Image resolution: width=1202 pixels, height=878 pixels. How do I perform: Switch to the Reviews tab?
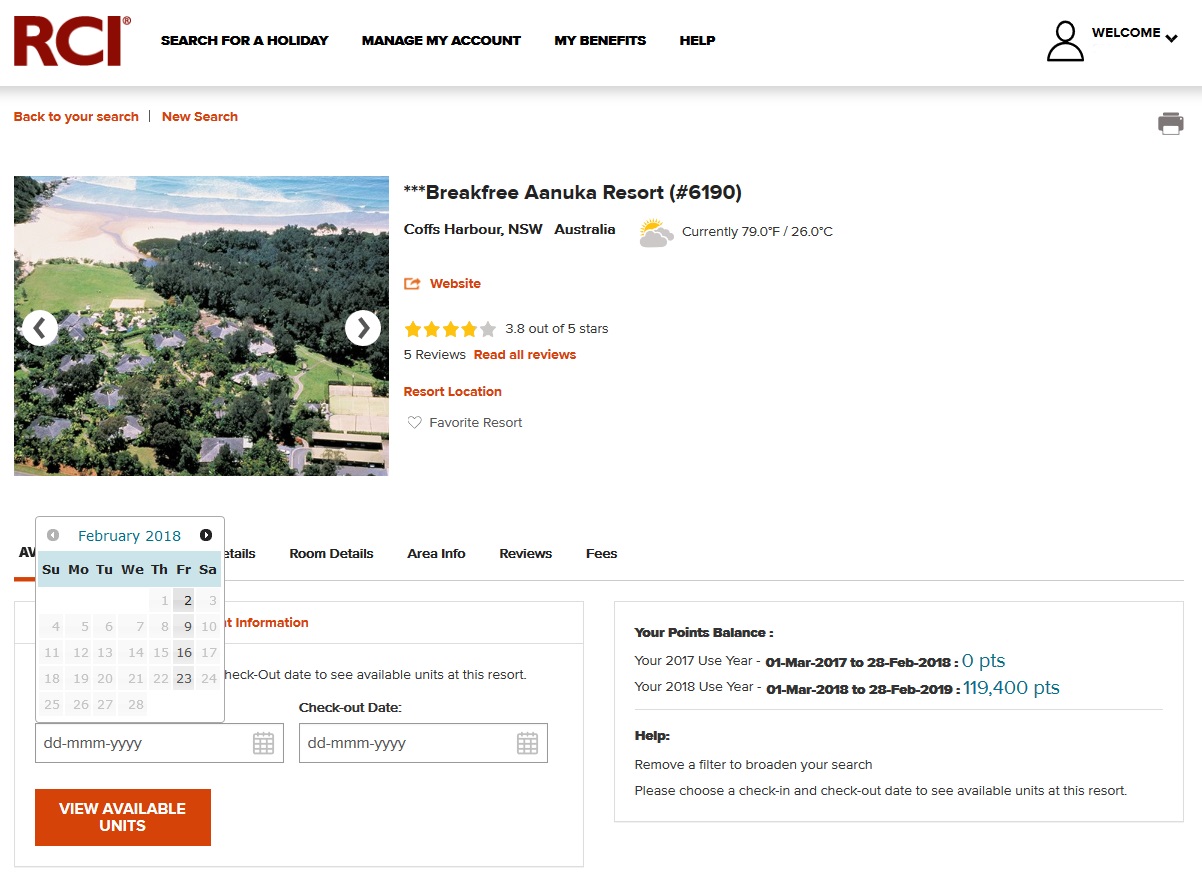coord(526,554)
